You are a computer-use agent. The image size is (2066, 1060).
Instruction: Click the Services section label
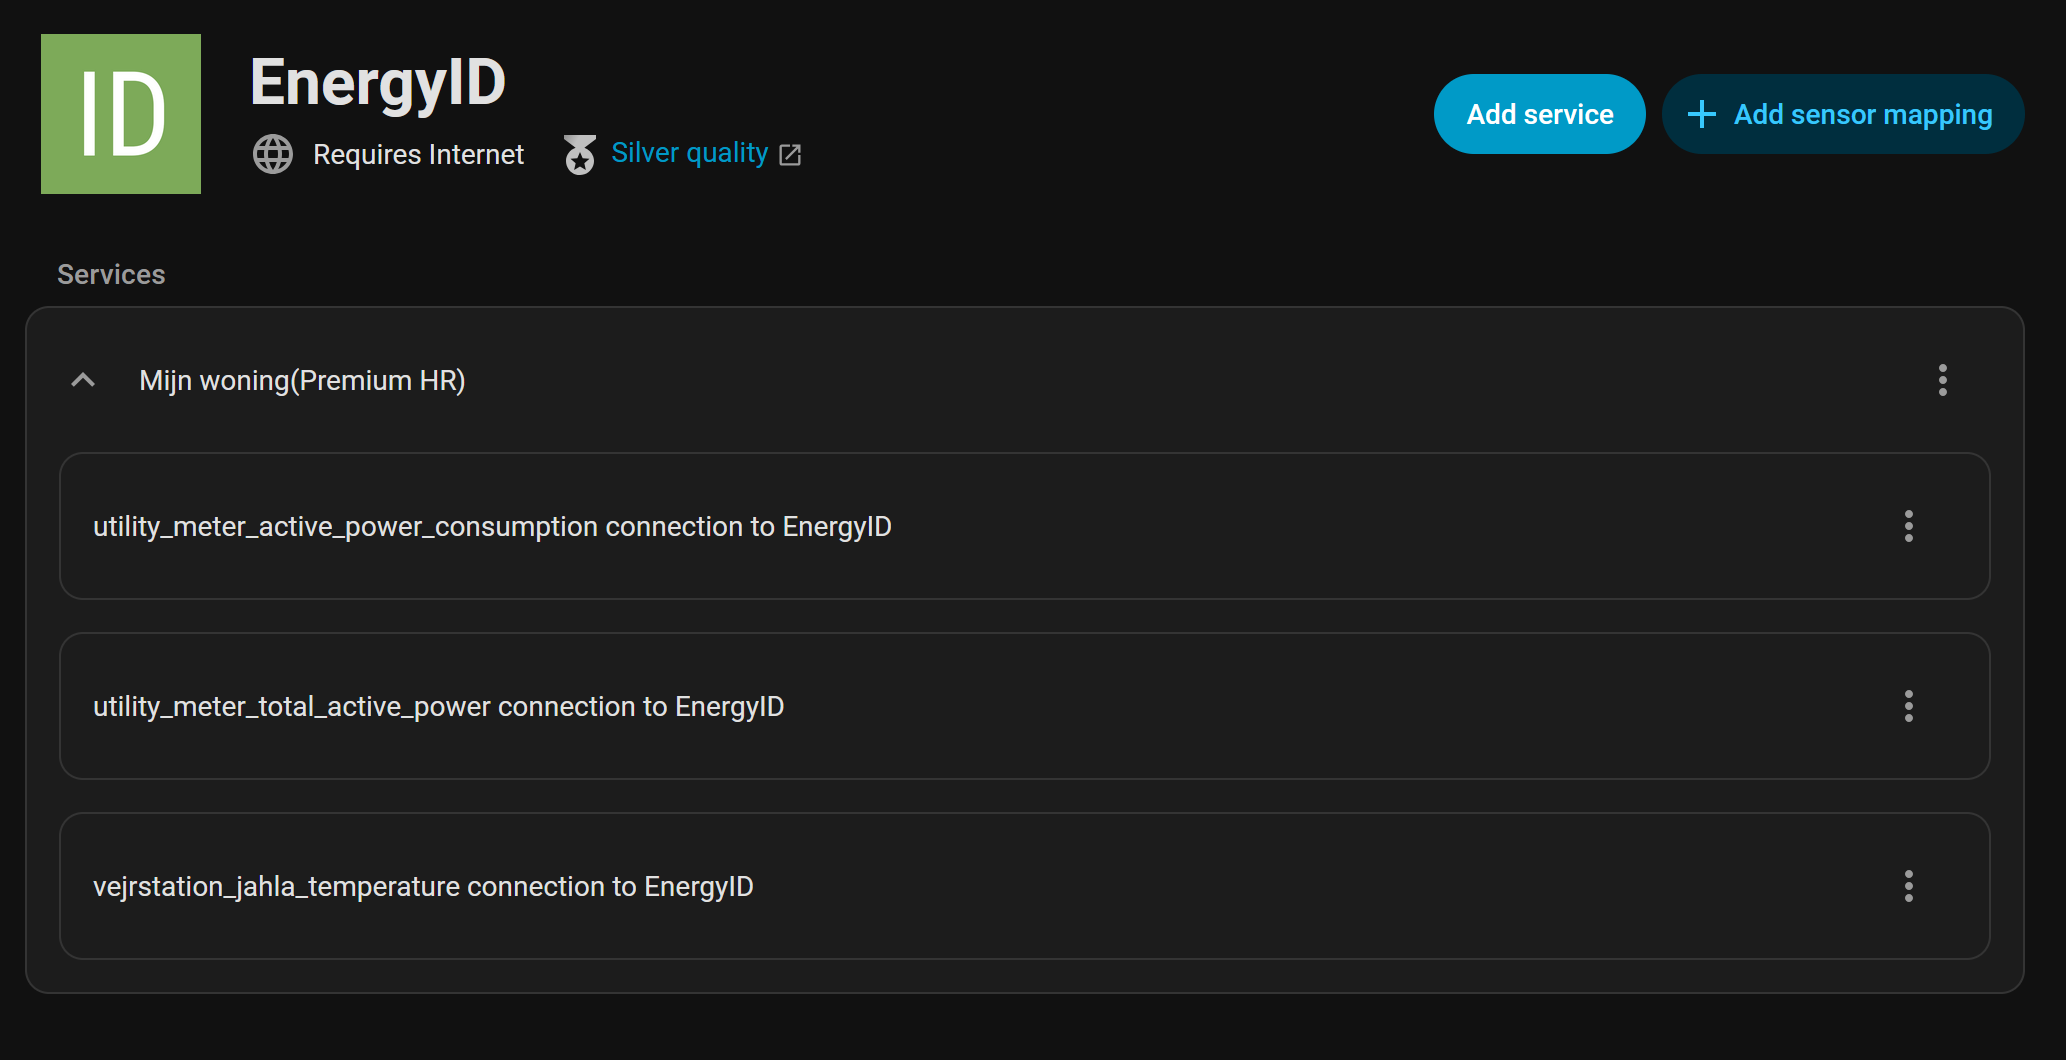coord(111,274)
